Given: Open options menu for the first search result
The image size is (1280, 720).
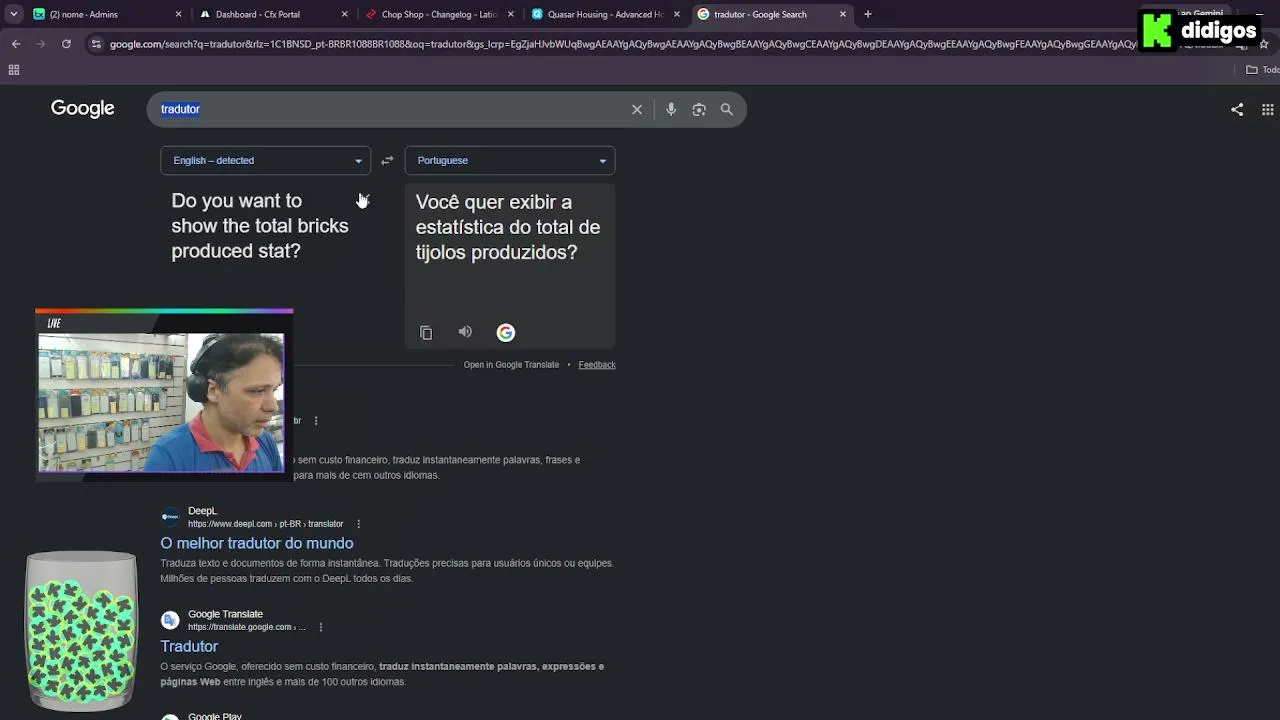Looking at the screenshot, I should point(316,421).
